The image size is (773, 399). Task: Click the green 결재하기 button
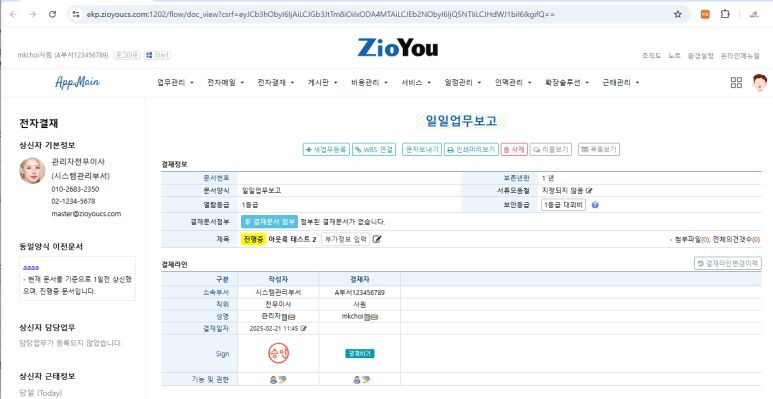[x=360, y=354]
